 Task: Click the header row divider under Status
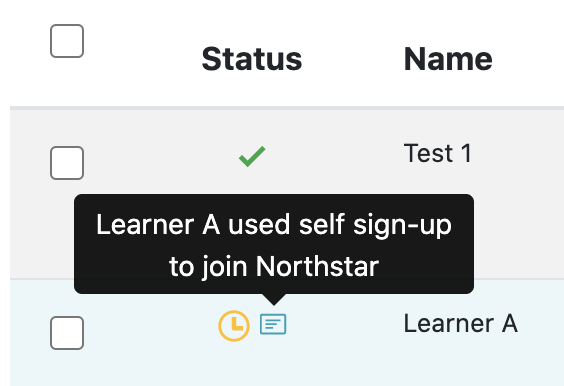(287, 108)
